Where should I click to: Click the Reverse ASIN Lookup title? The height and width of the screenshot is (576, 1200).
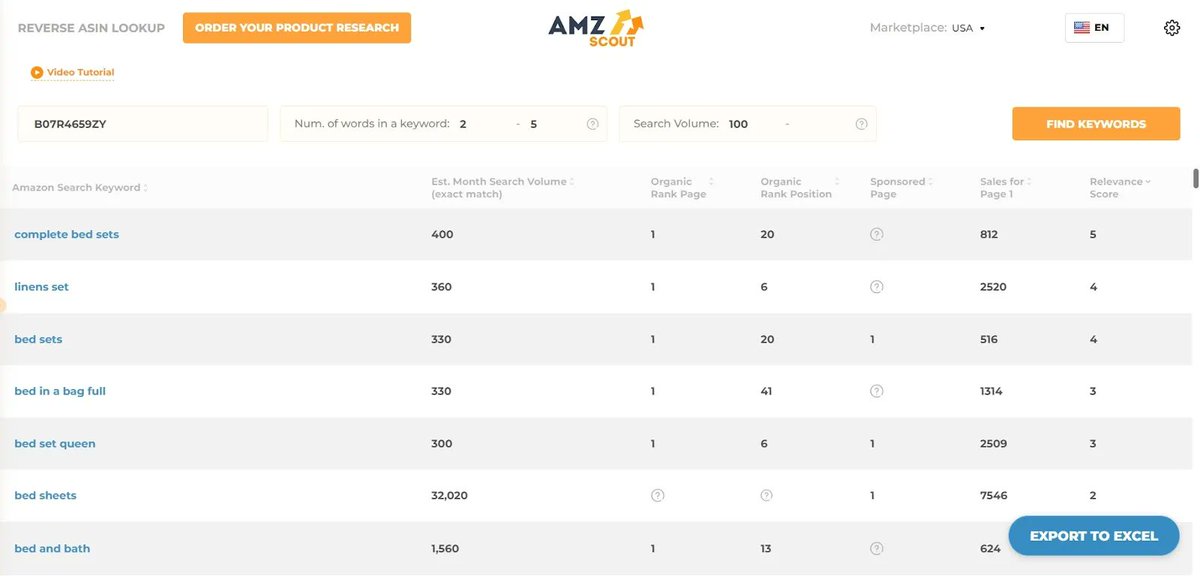(x=91, y=28)
